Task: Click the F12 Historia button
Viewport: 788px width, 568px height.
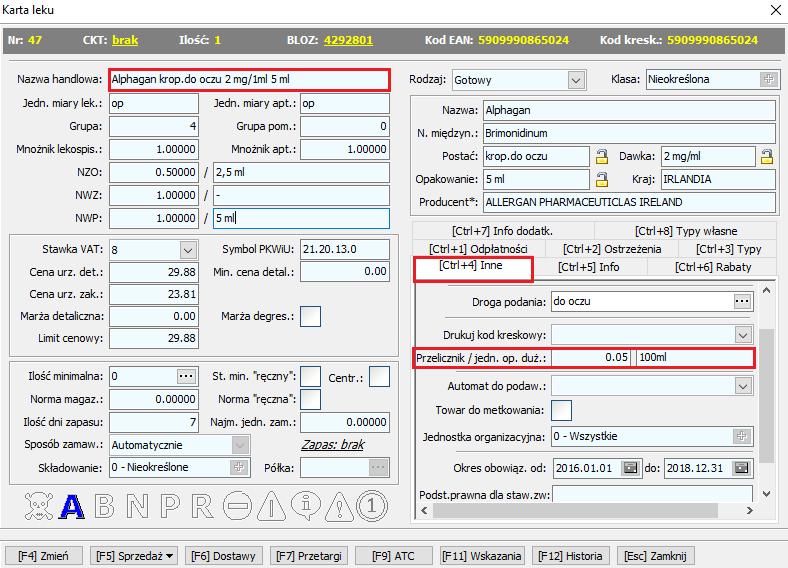Action: point(570,556)
